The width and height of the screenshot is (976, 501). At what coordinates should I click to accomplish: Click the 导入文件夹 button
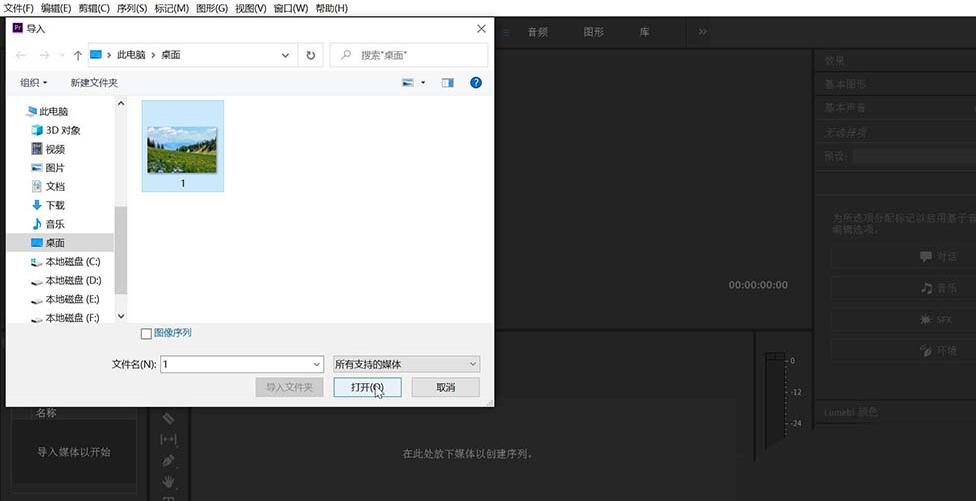pos(289,387)
